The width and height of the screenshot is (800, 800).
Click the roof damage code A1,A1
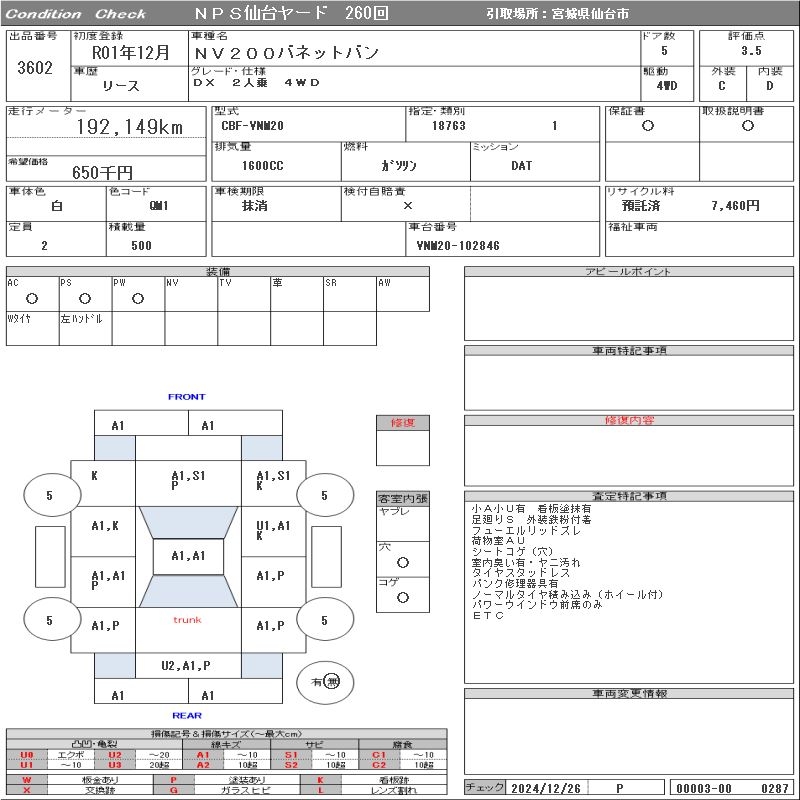click(188, 556)
